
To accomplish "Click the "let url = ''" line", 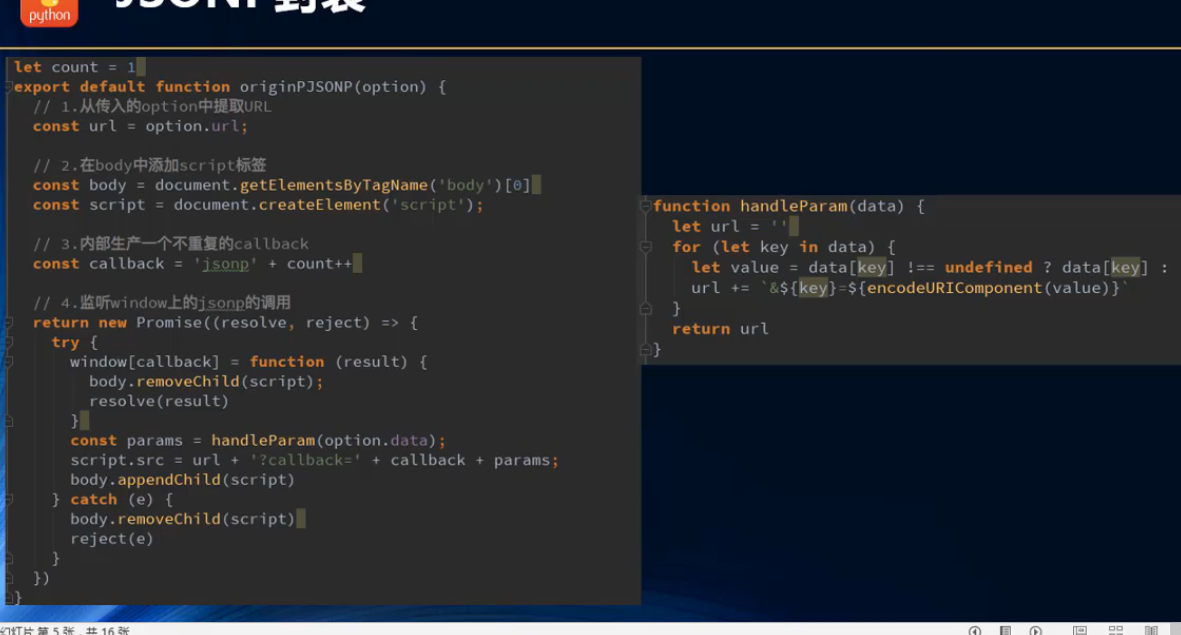I will tap(730, 226).
